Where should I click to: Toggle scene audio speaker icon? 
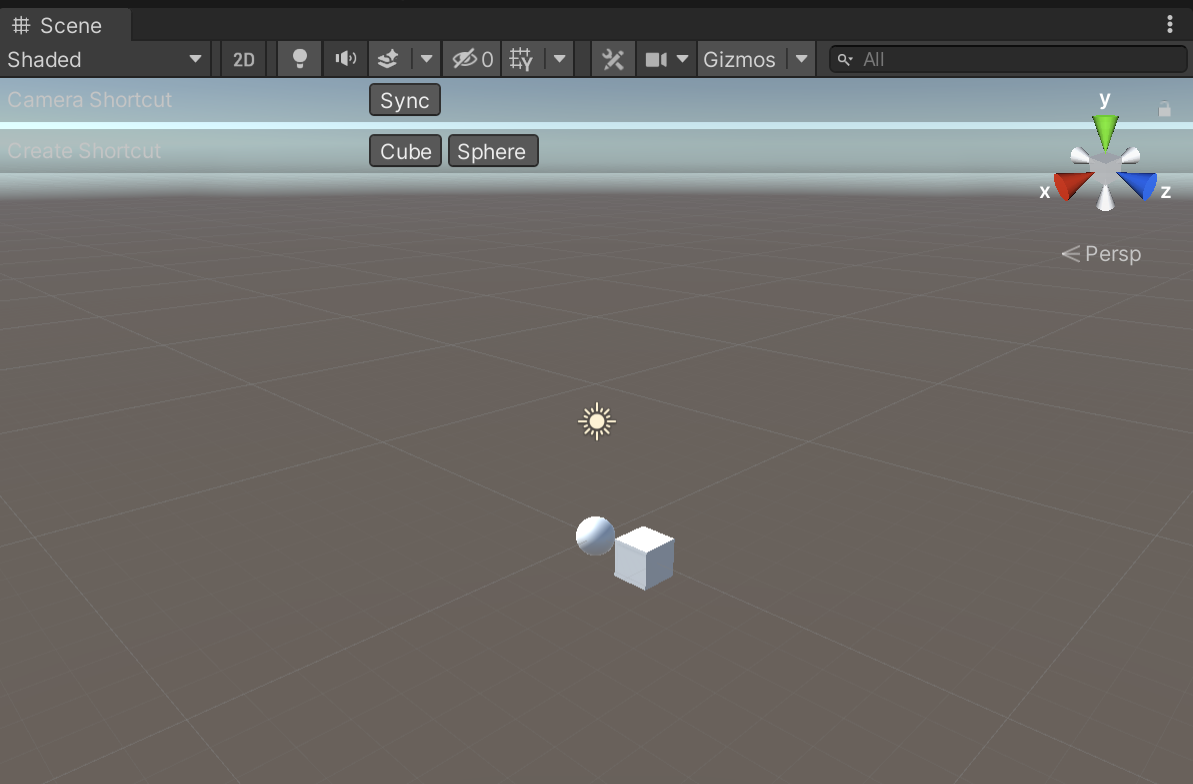pyautogui.click(x=345, y=59)
